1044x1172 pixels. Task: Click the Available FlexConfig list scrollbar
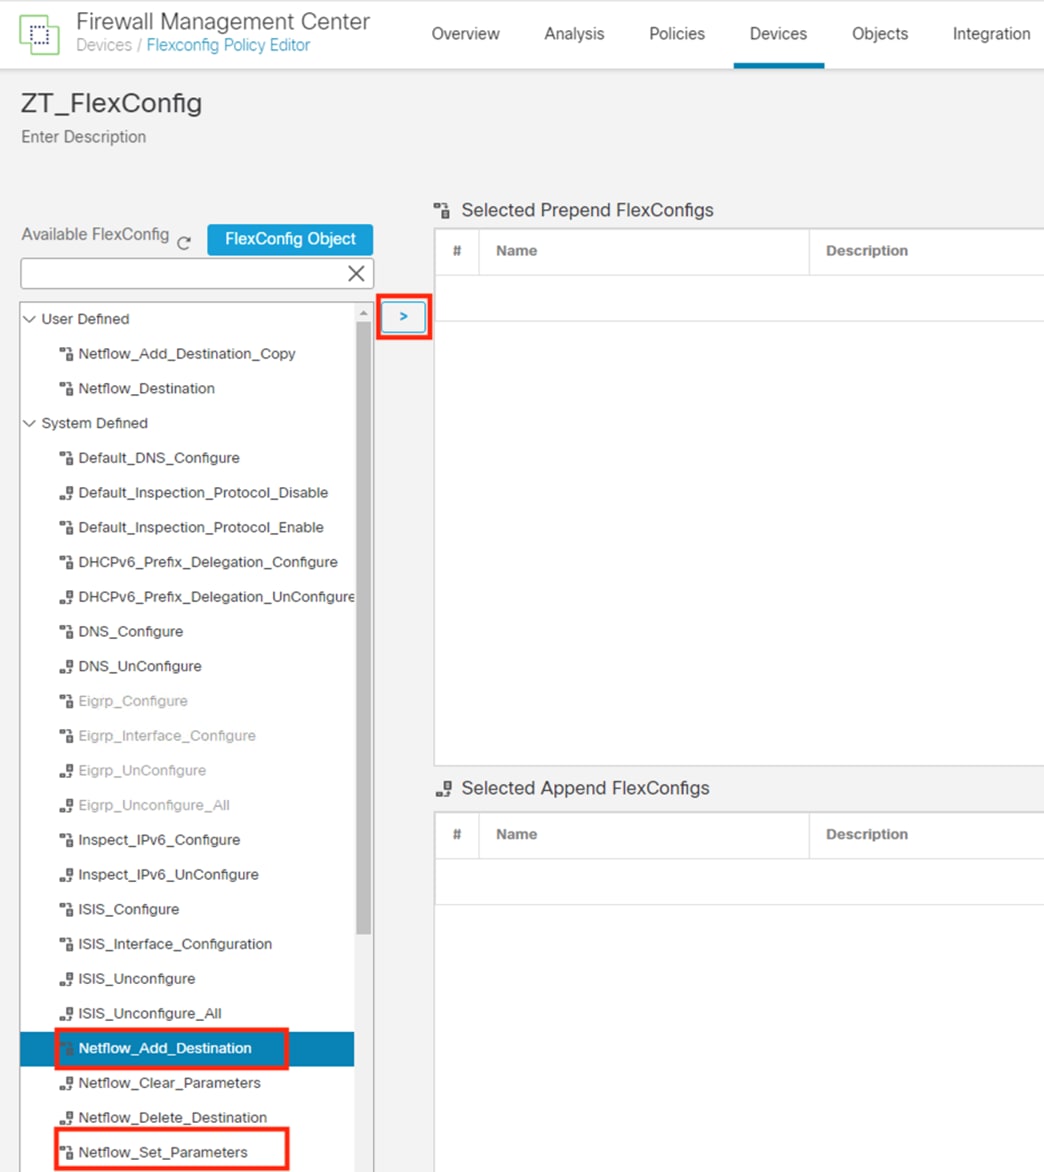point(363,628)
